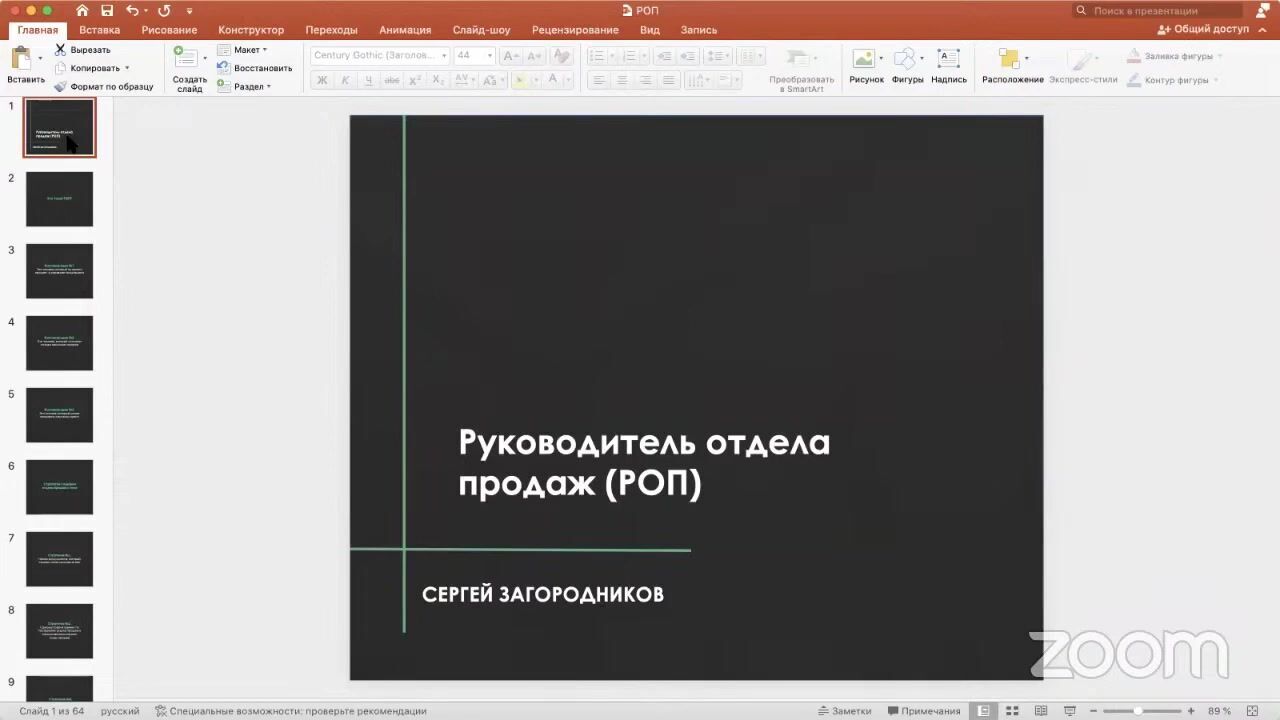Open the Примечания comments pane
This screenshot has width=1280, height=720.
pos(924,711)
